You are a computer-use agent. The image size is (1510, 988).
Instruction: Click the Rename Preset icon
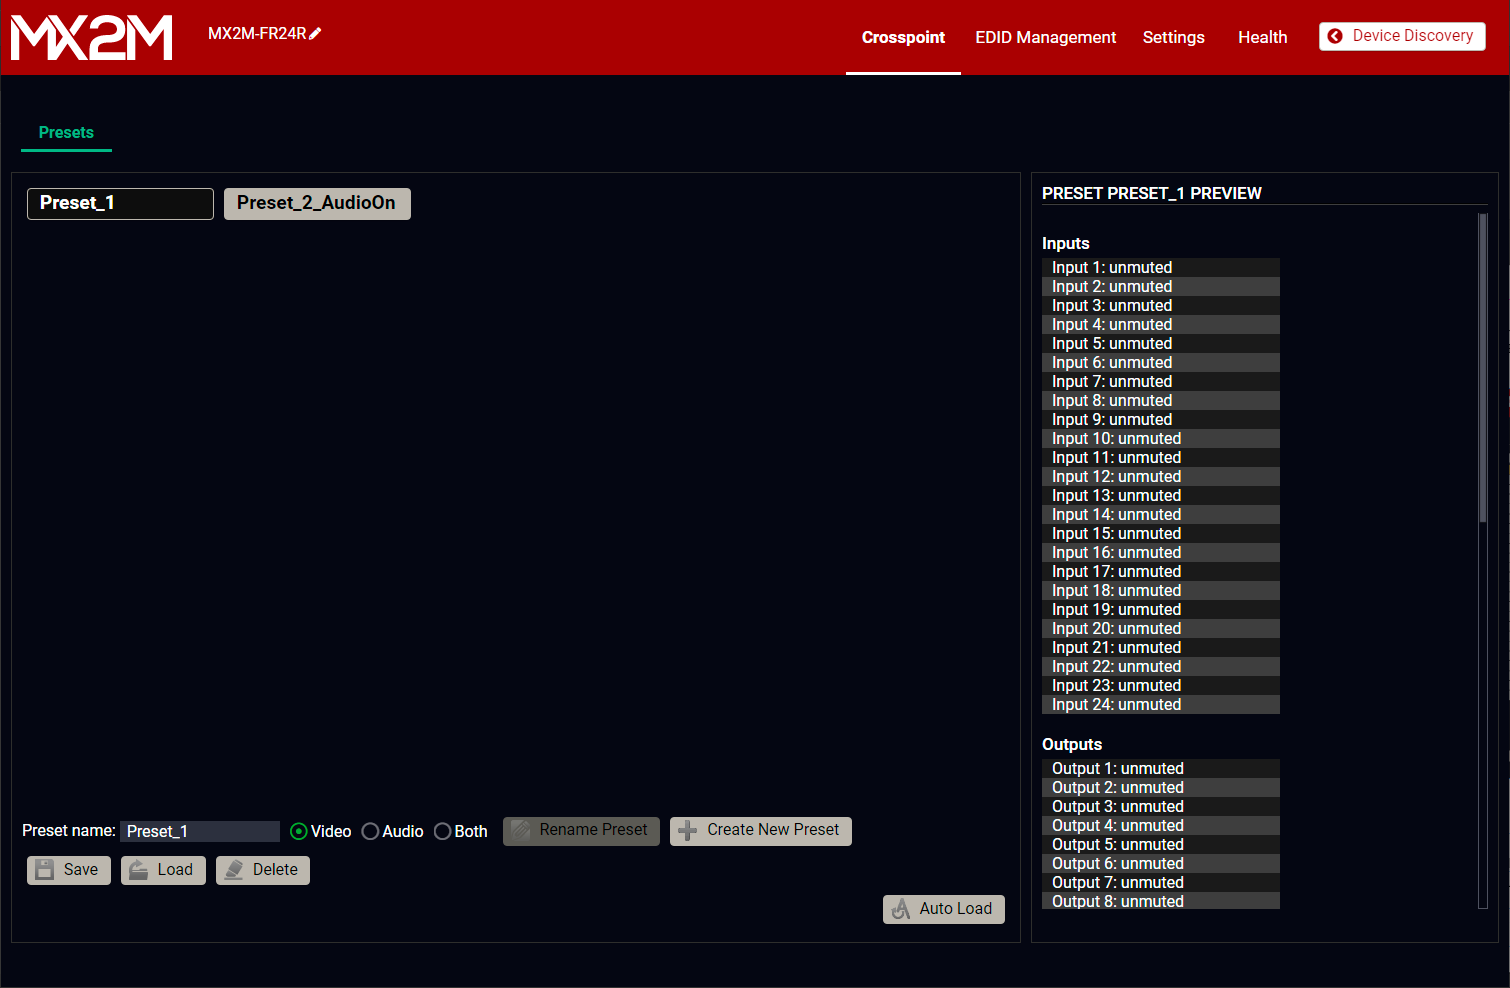pyautogui.click(x=520, y=830)
